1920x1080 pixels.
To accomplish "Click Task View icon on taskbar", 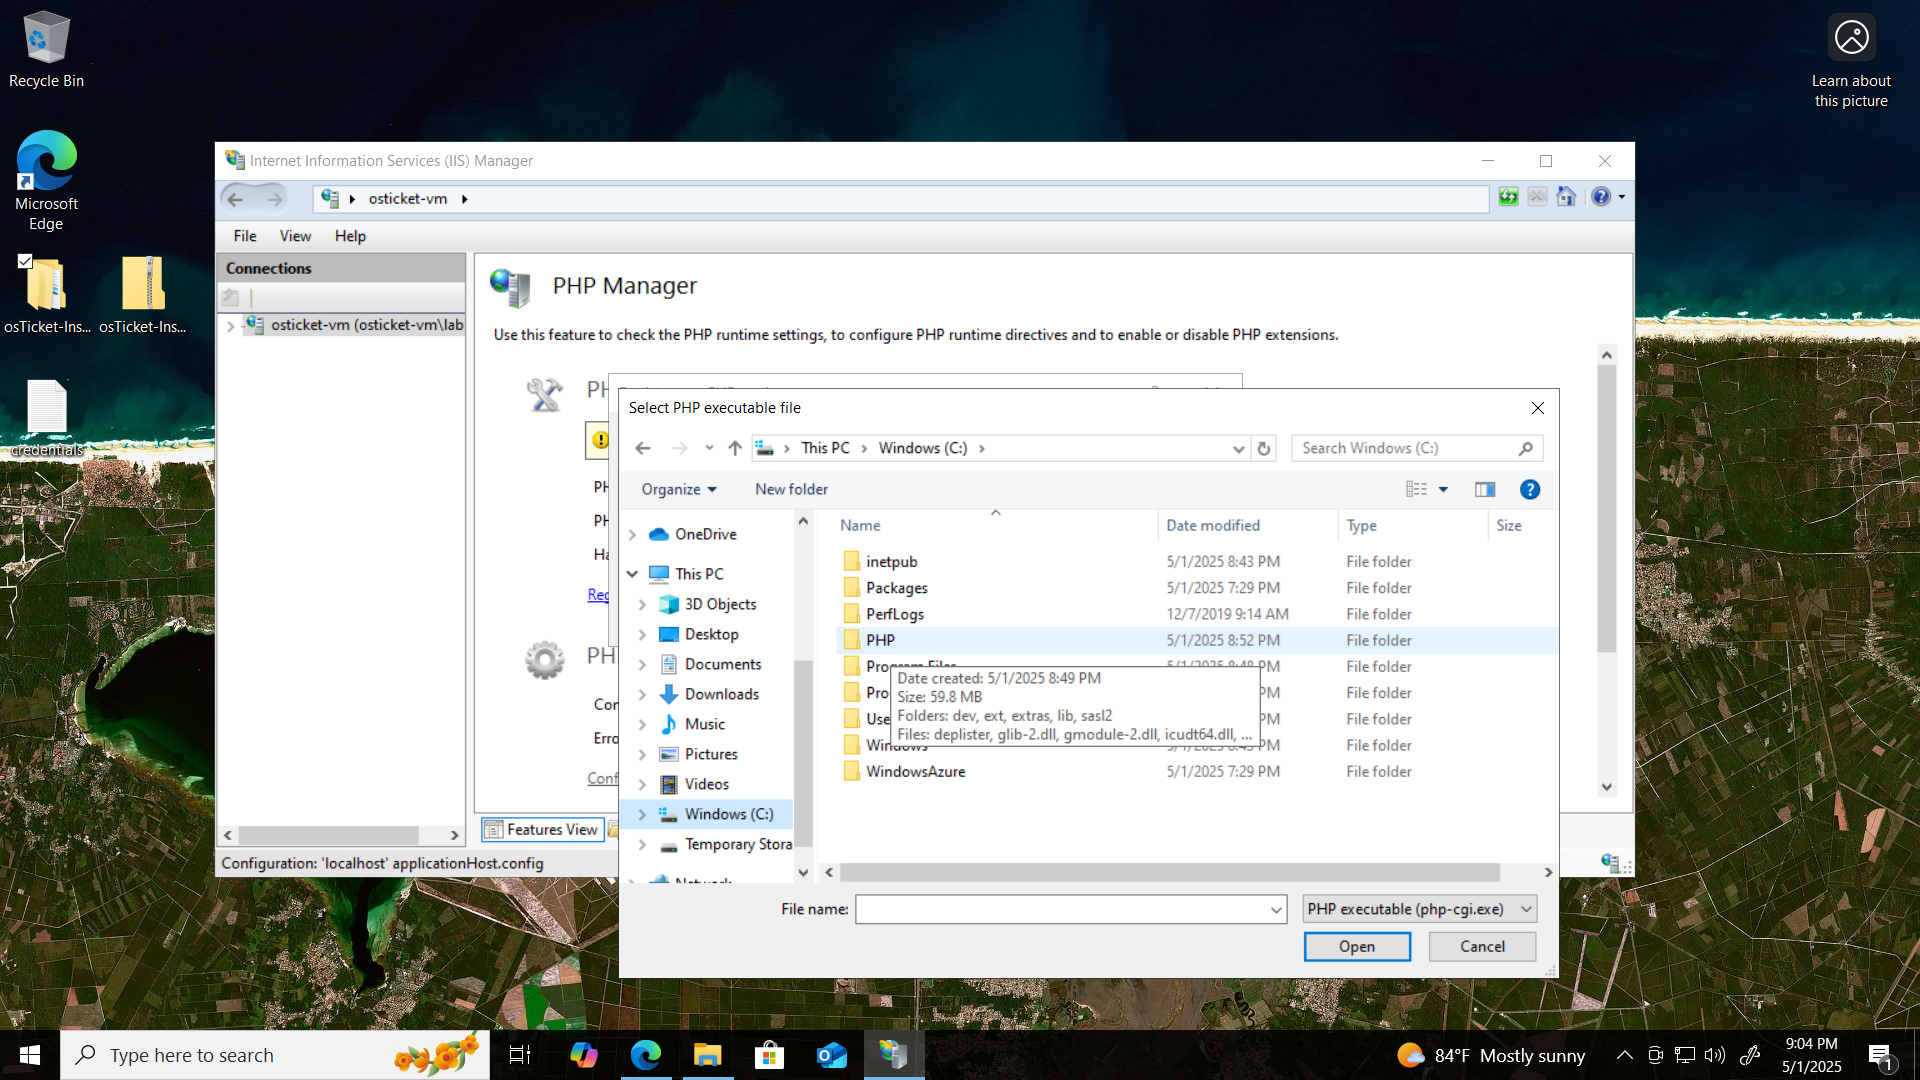I will pos(520,1055).
